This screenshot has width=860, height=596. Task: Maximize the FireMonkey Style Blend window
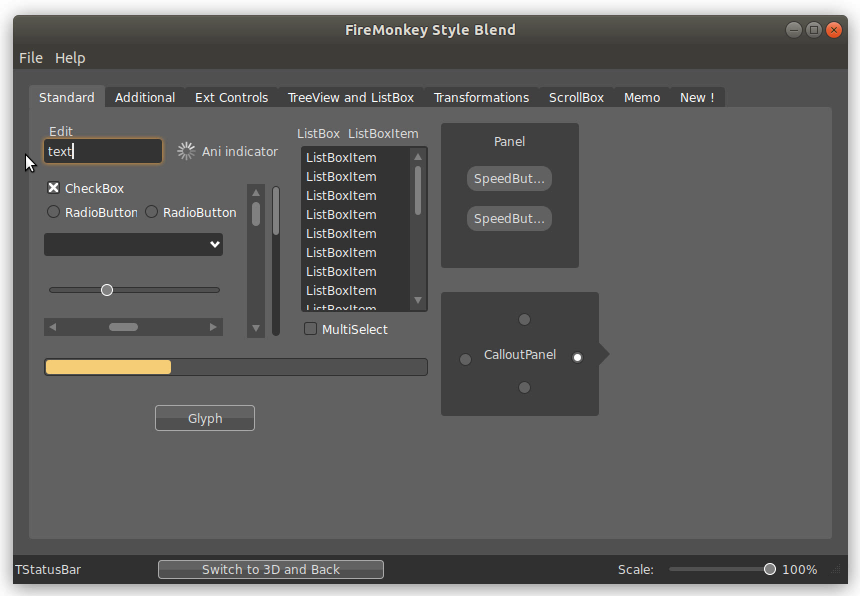[x=814, y=30]
